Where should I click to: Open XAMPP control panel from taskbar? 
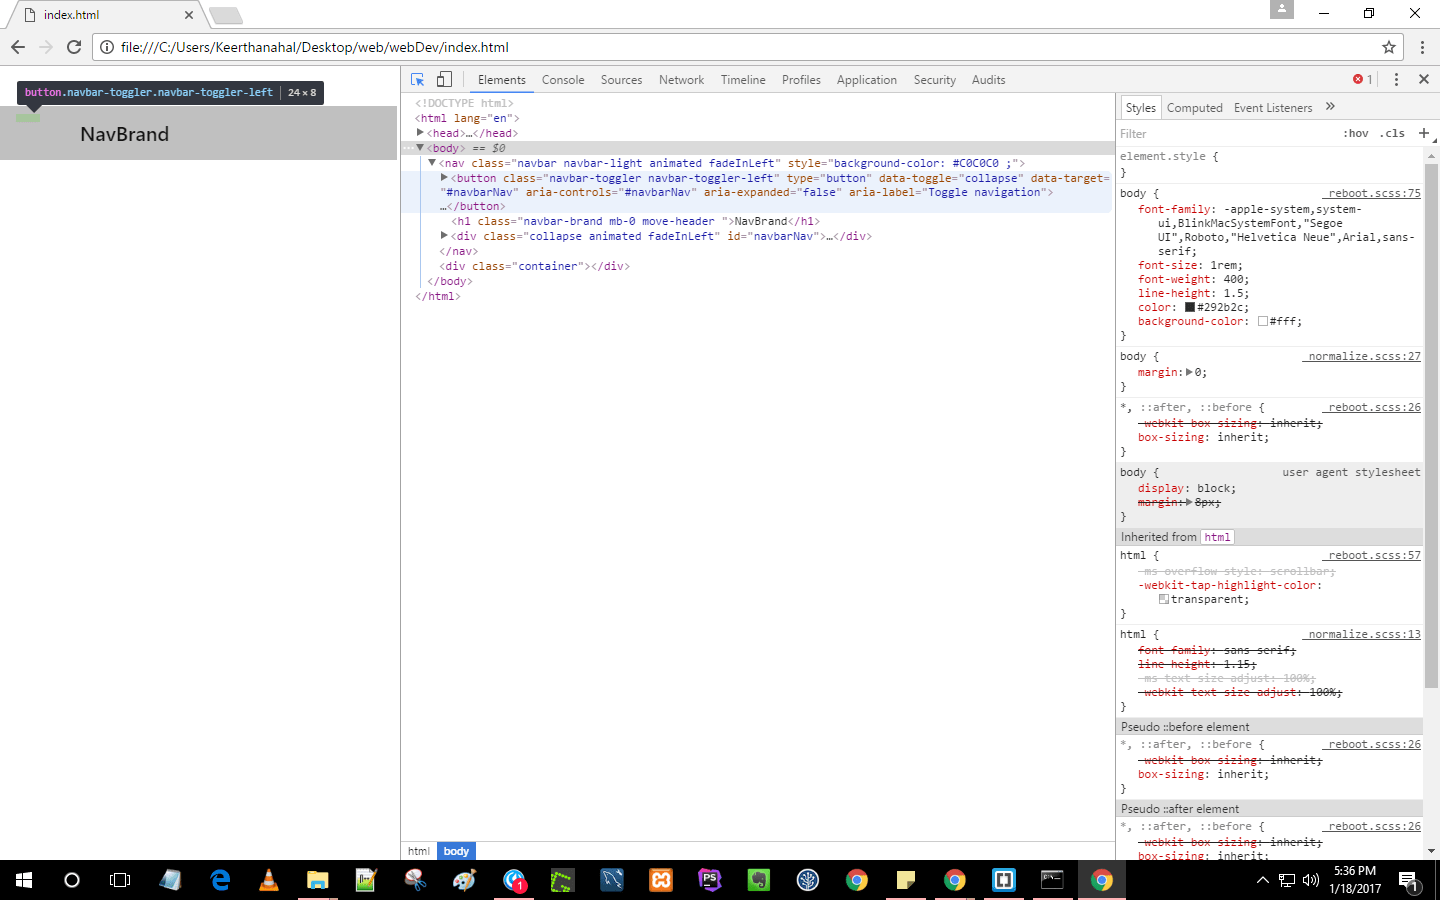pyautogui.click(x=661, y=881)
